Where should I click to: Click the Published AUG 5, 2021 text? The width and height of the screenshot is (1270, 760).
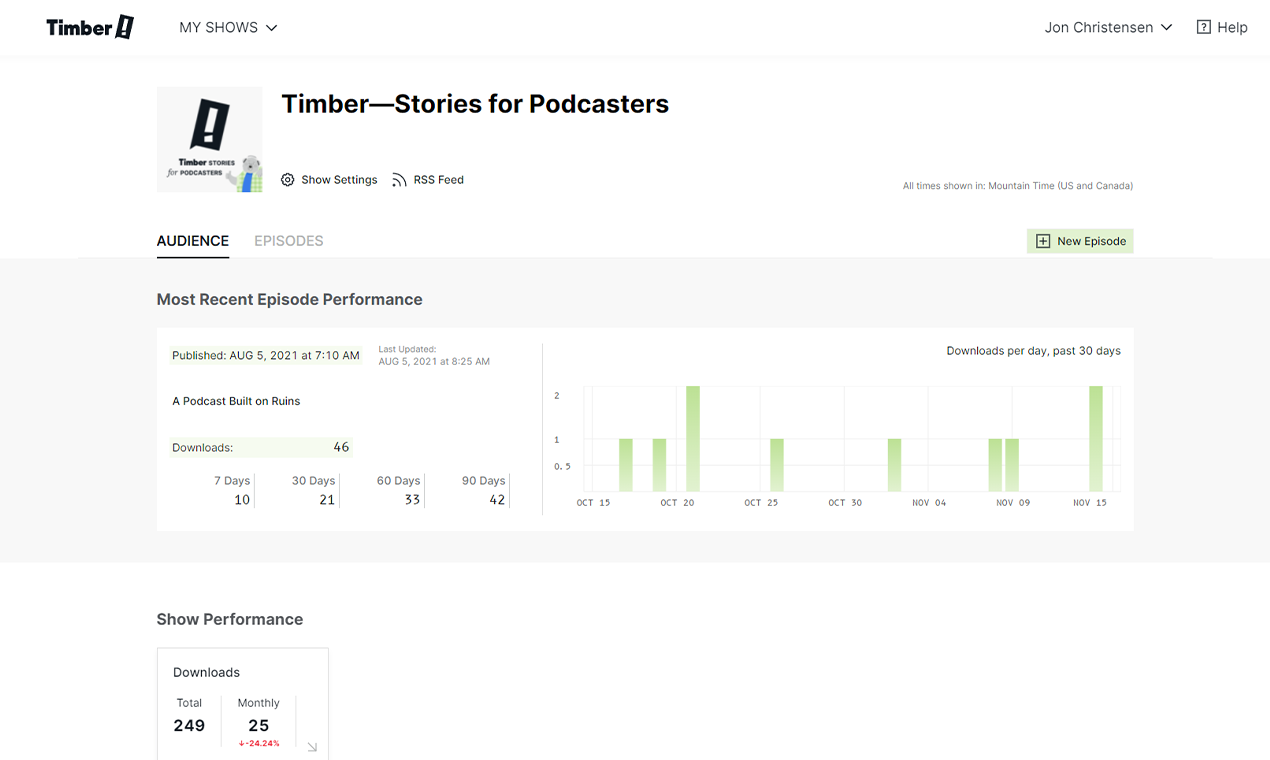tap(266, 355)
